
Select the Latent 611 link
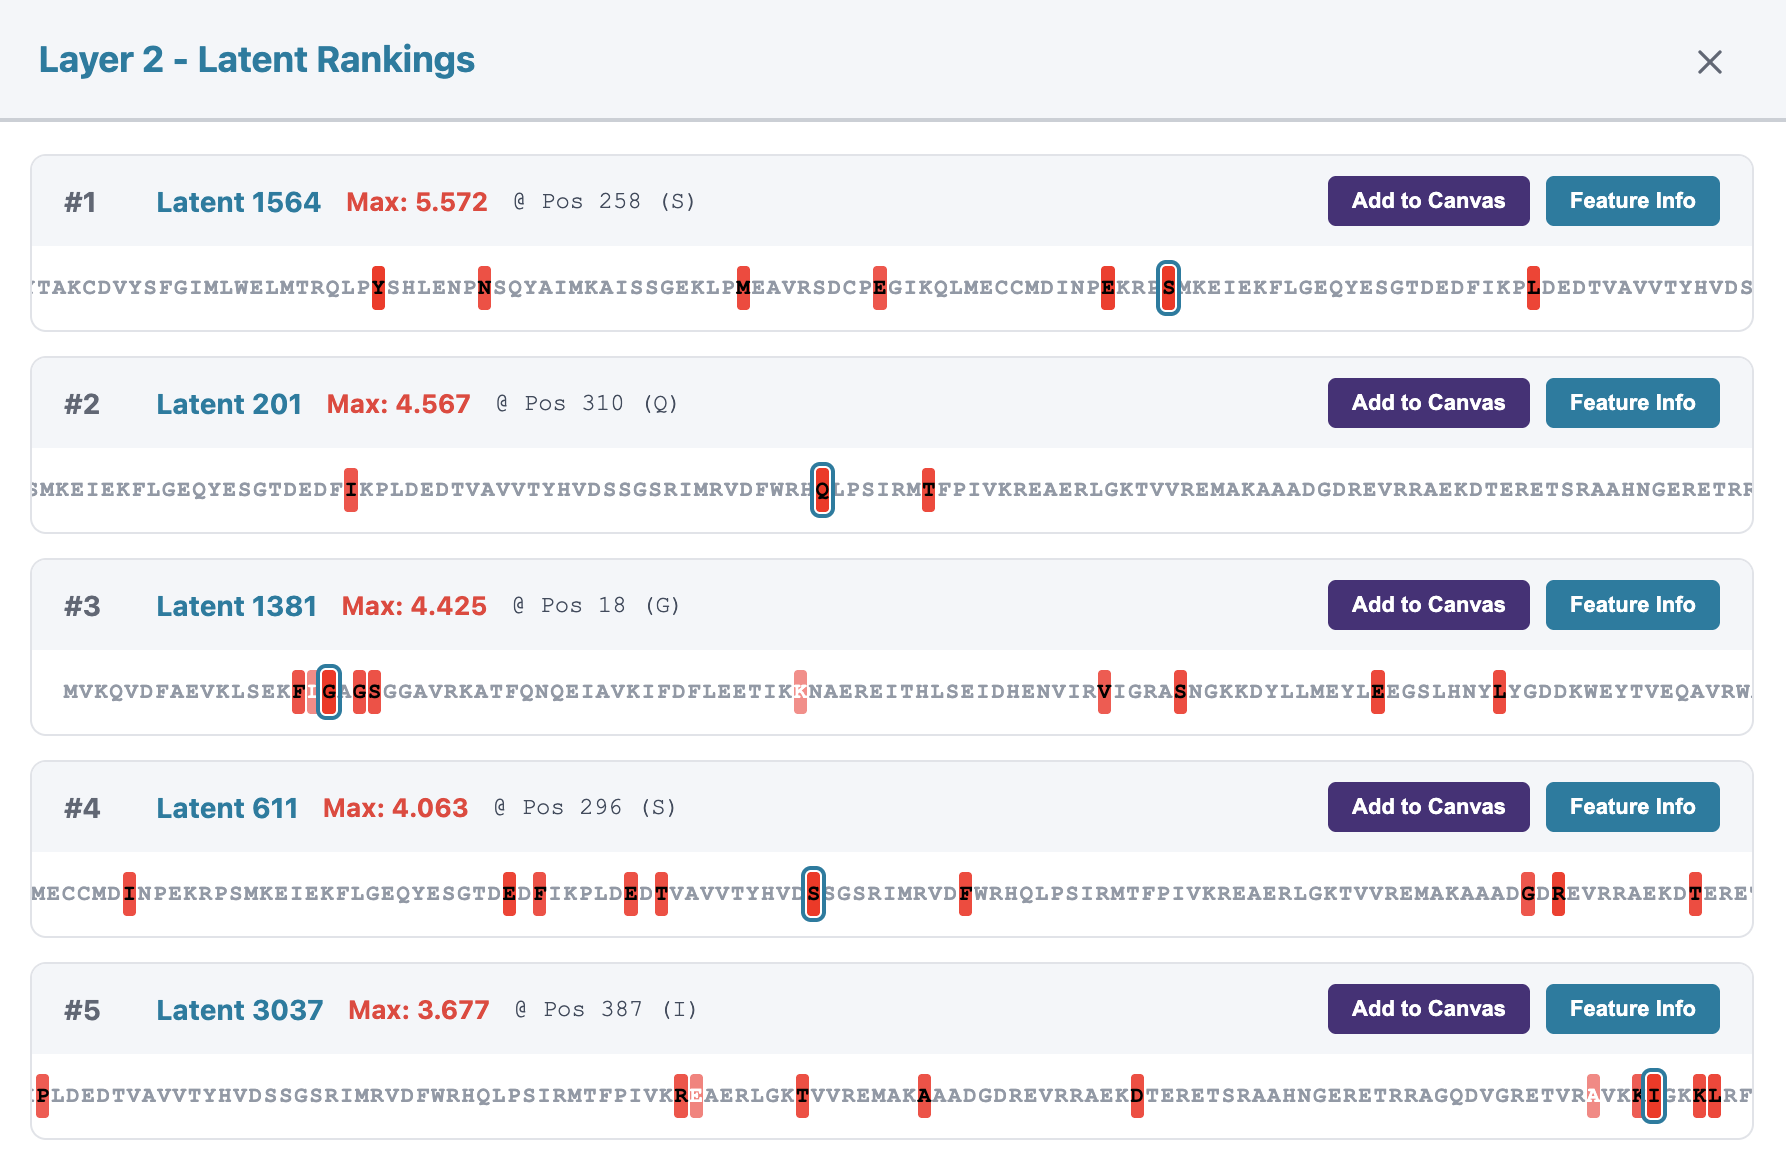pos(227,807)
